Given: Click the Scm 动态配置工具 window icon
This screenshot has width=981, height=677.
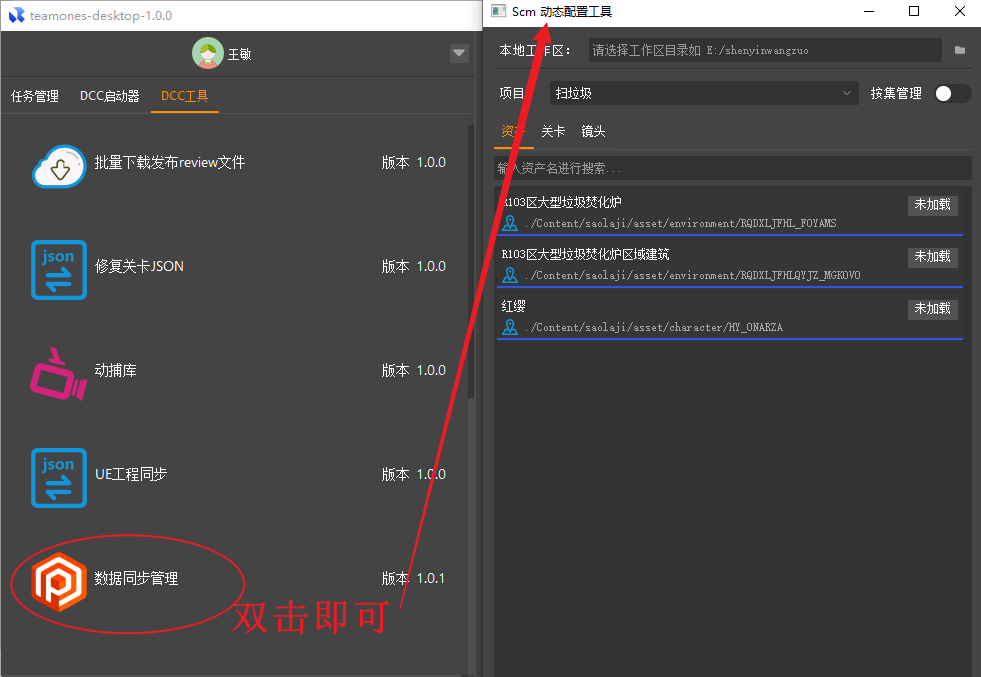Looking at the screenshot, I should click(499, 11).
